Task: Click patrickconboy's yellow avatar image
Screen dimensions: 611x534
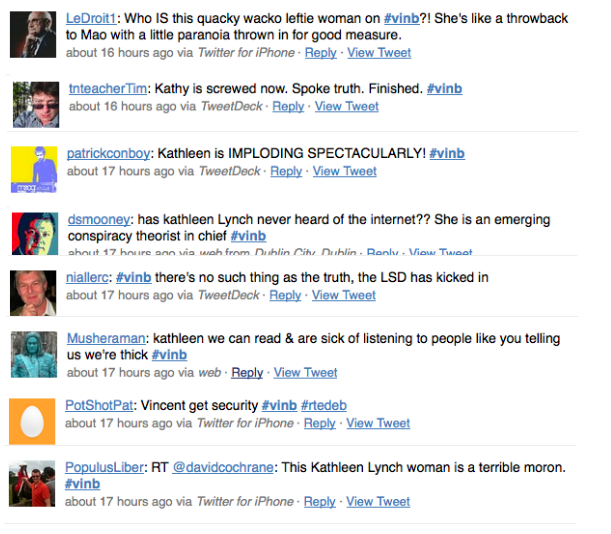Action: pos(33,168)
